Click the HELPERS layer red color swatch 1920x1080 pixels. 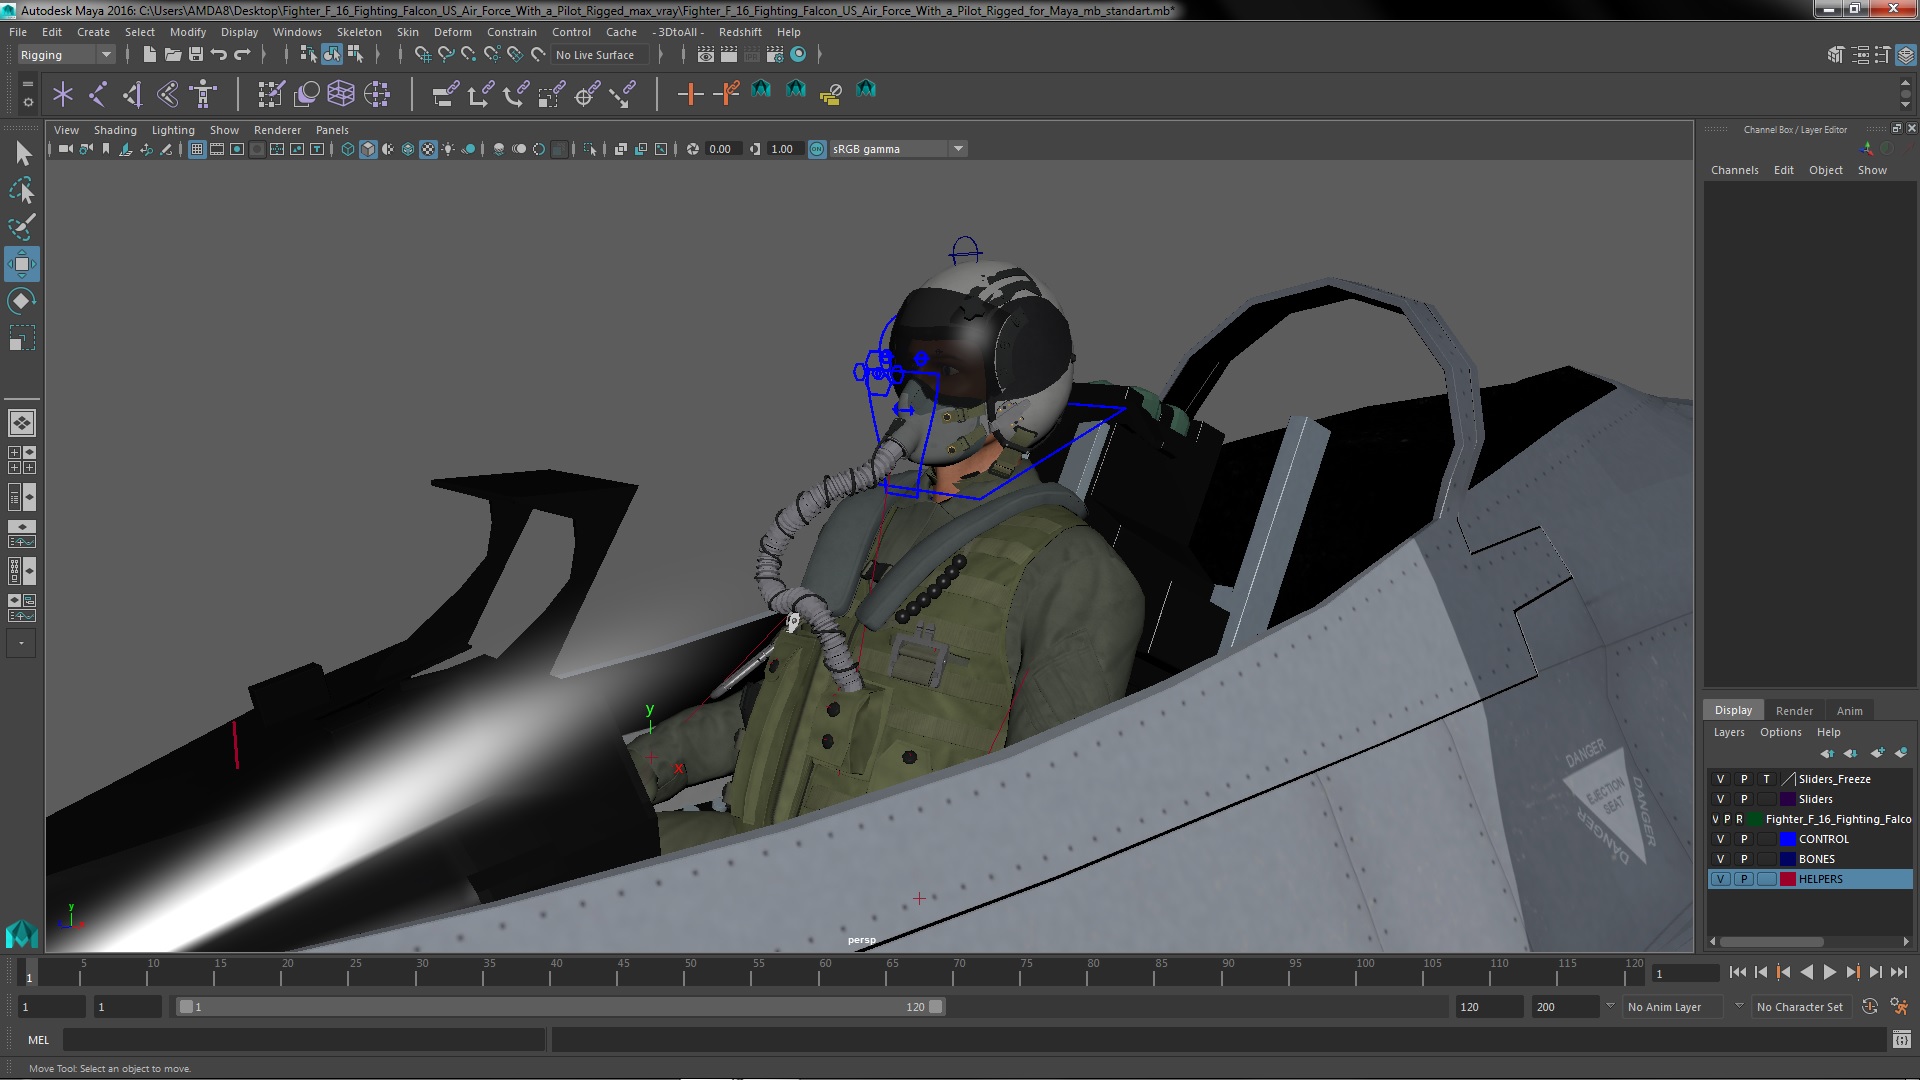click(1788, 879)
